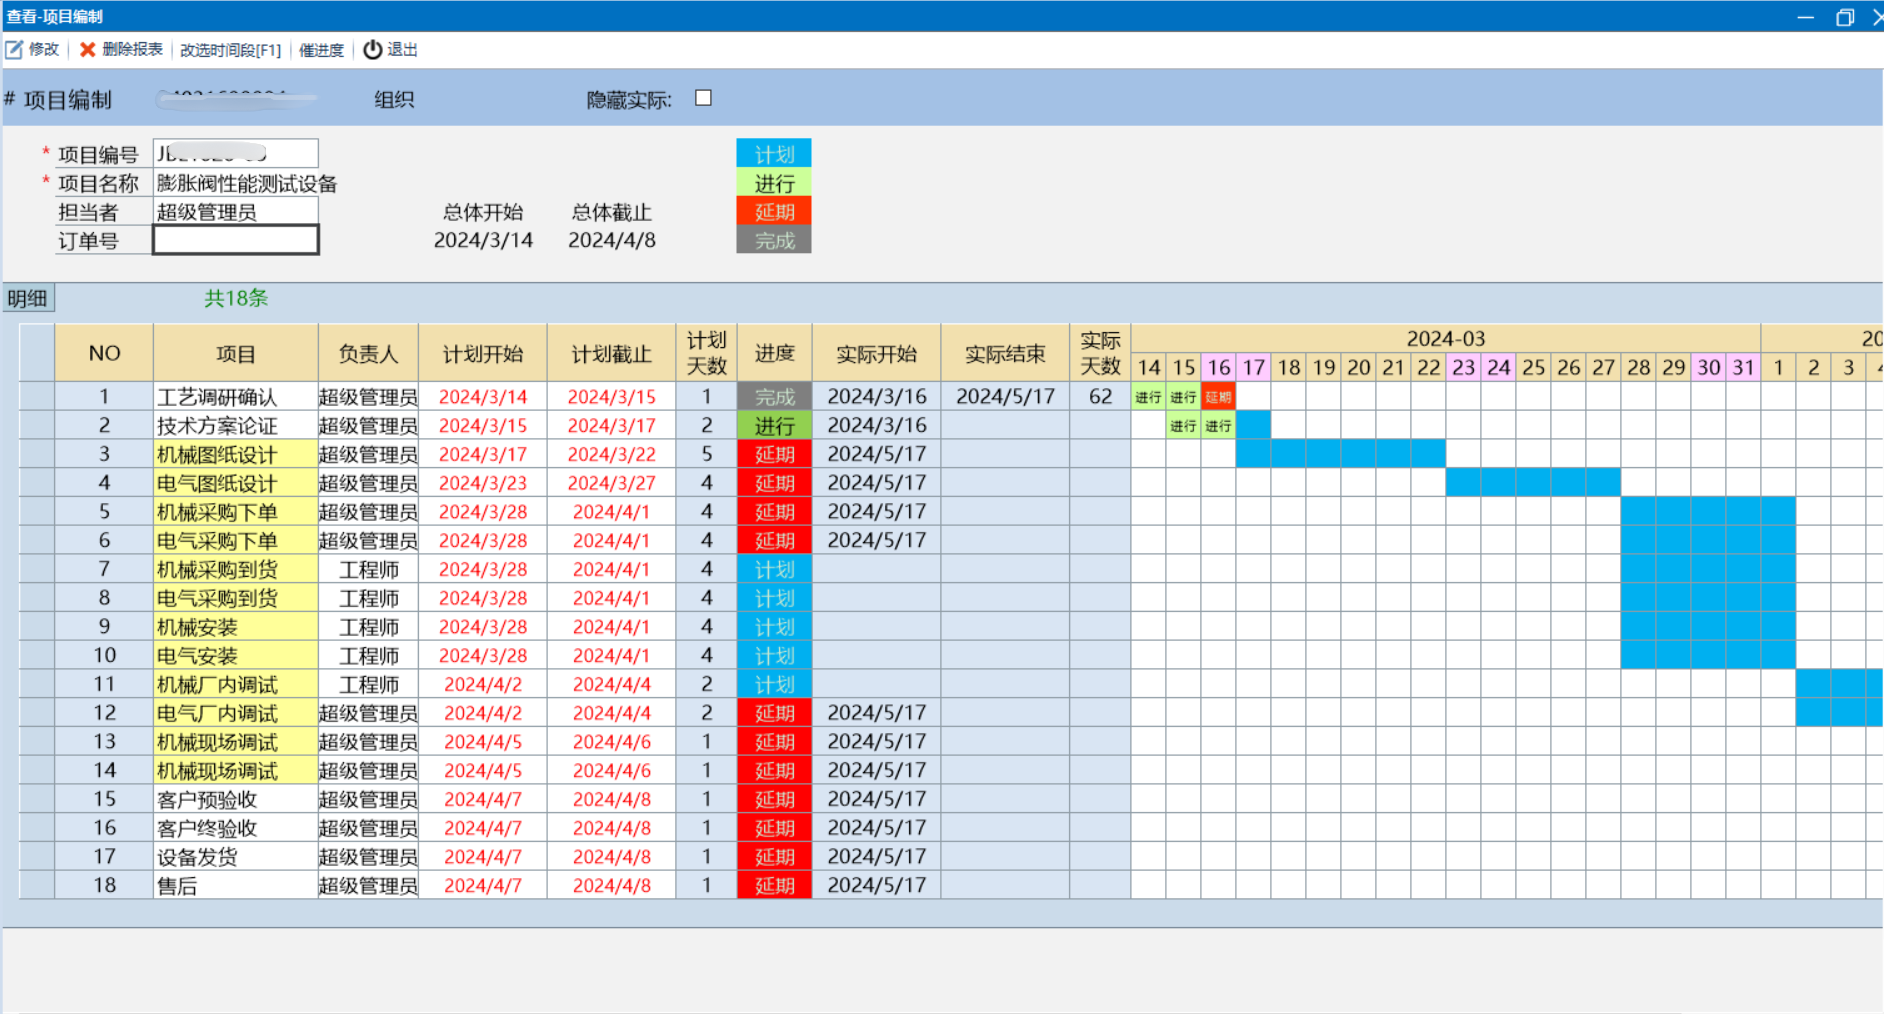Select the 明细 tab
Screen dimensions: 1884x1014
coord(28,298)
